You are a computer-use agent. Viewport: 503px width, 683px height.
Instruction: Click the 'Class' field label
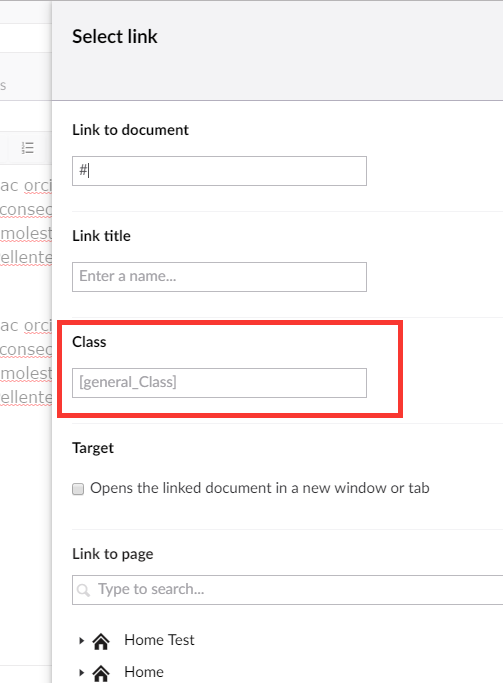pyautogui.click(x=89, y=342)
